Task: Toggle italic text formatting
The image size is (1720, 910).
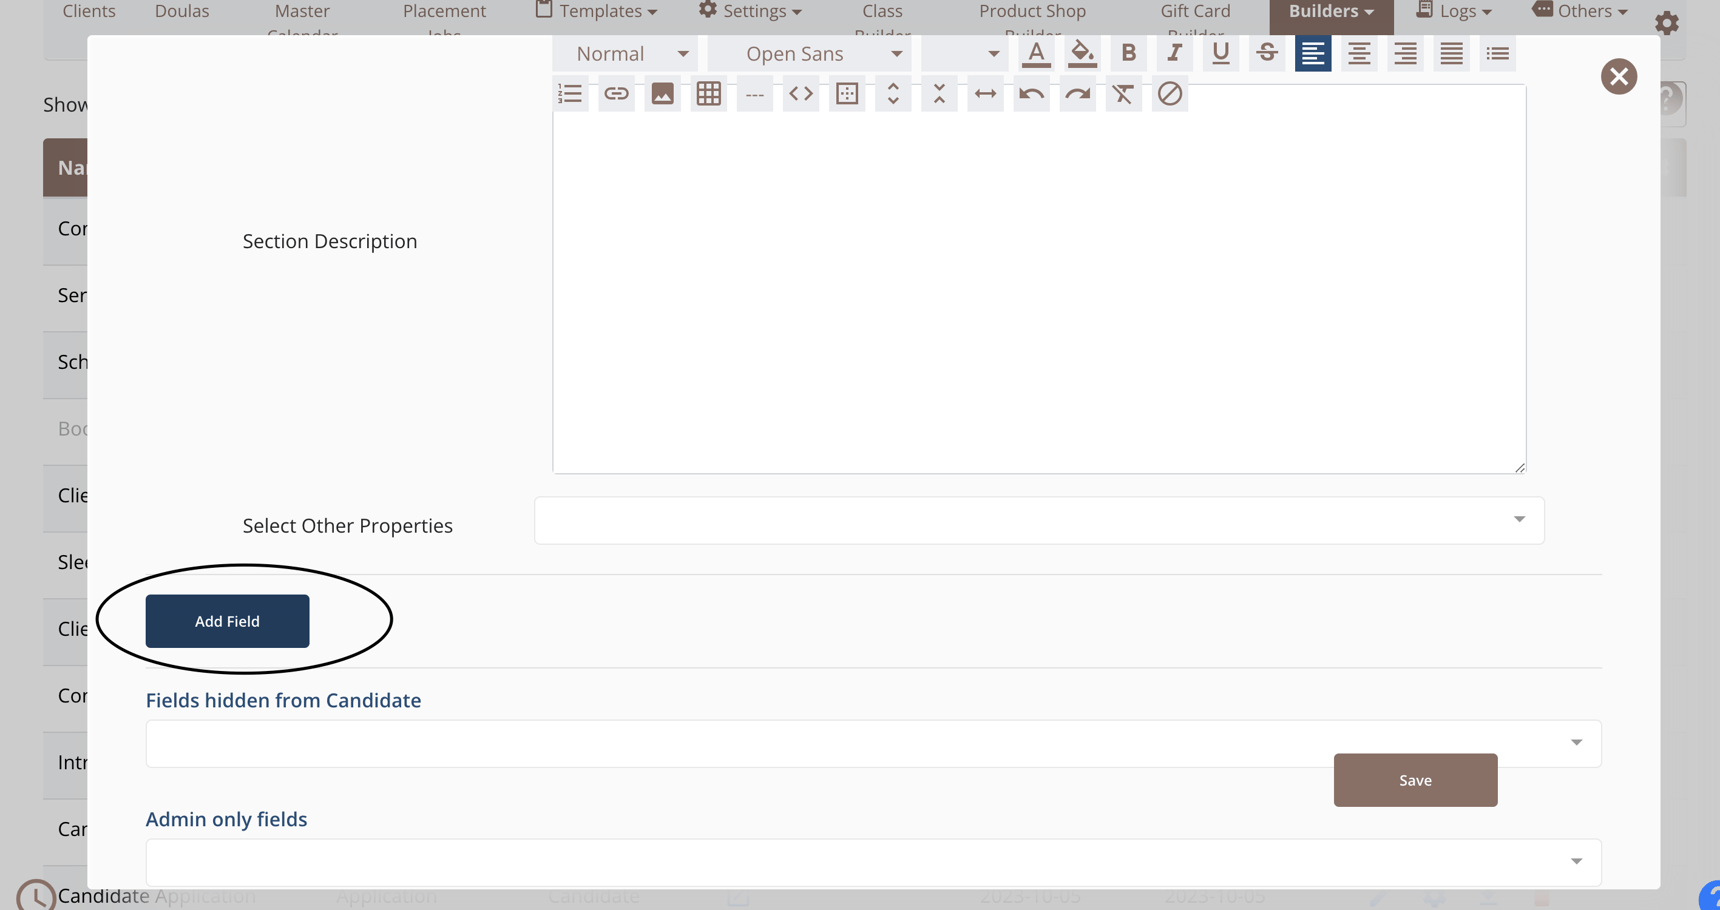Action: tap(1174, 53)
